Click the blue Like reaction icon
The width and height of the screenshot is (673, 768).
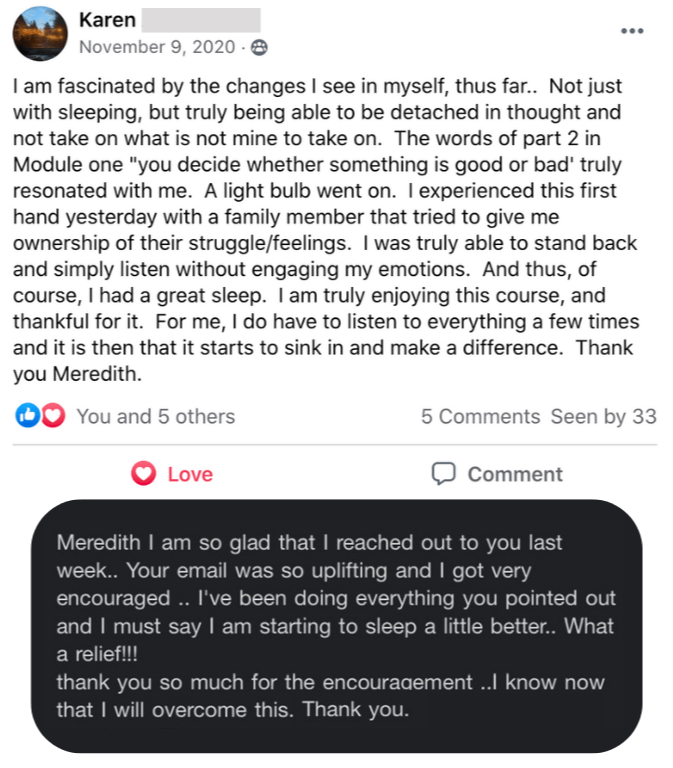27,416
